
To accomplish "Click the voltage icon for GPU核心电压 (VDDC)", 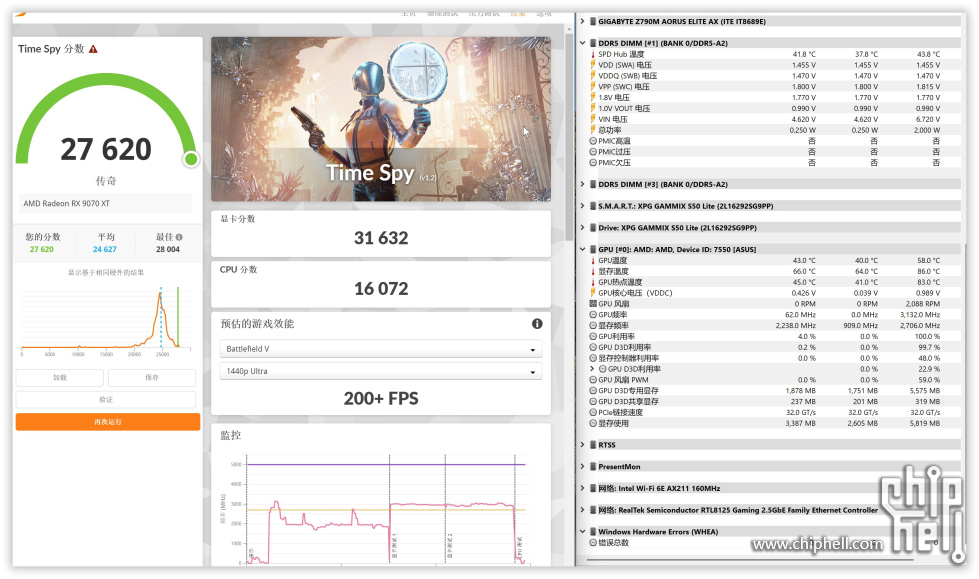I will [593, 293].
